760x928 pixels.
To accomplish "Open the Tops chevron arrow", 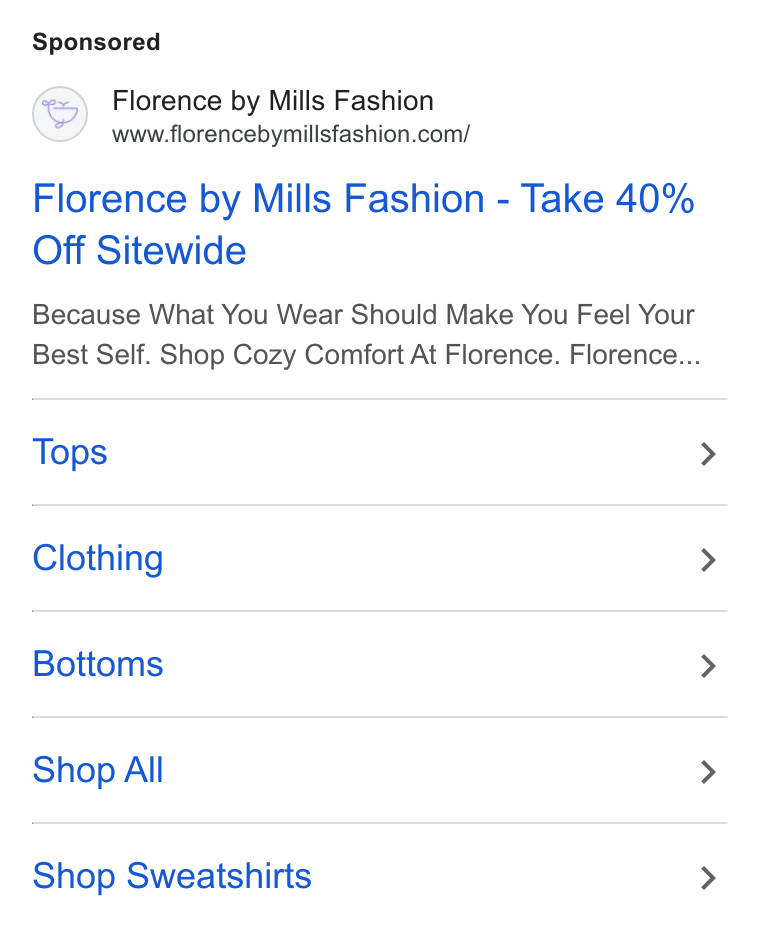I will [x=709, y=454].
